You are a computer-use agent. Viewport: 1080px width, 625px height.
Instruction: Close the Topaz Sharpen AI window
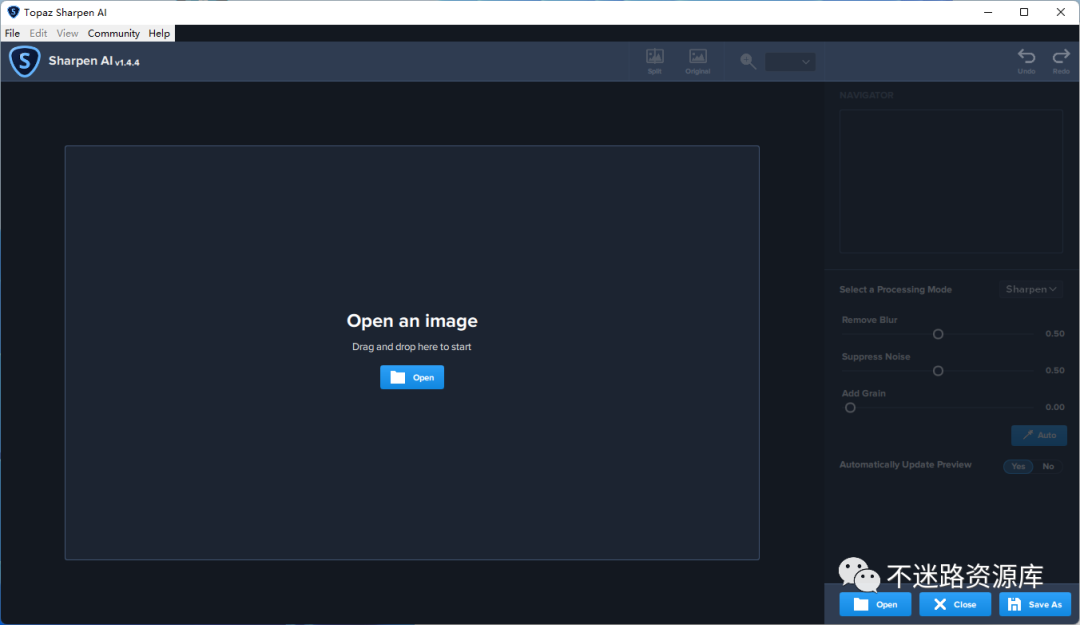click(x=1061, y=12)
